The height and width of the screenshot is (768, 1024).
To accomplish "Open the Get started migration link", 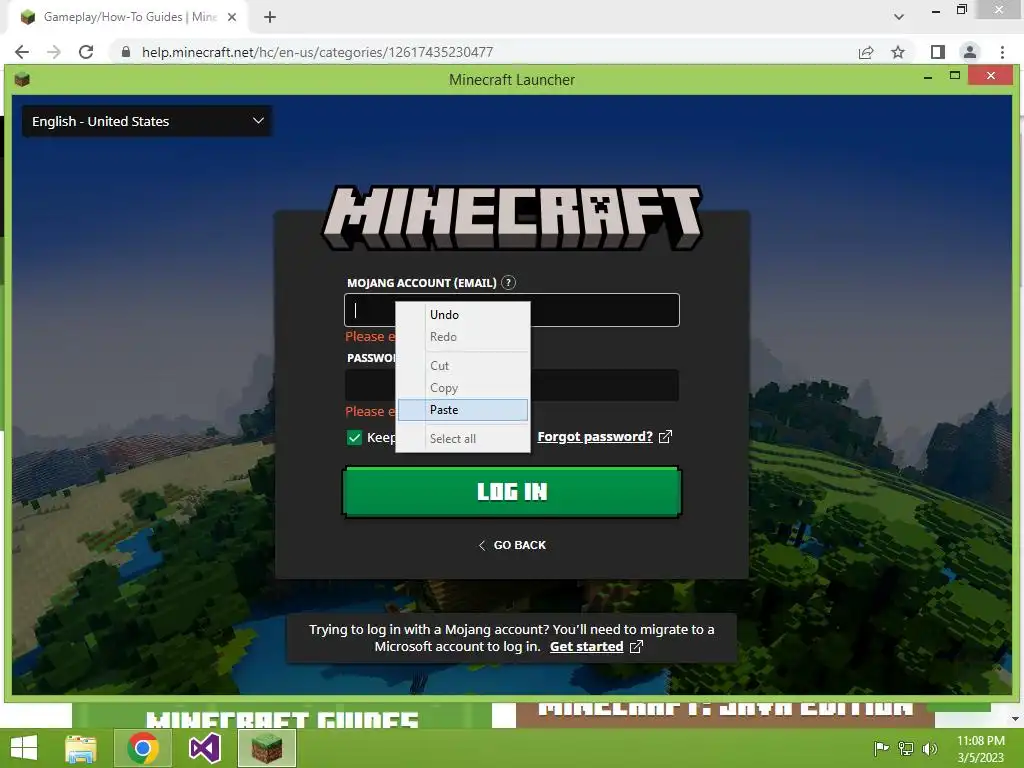I will click(586, 647).
